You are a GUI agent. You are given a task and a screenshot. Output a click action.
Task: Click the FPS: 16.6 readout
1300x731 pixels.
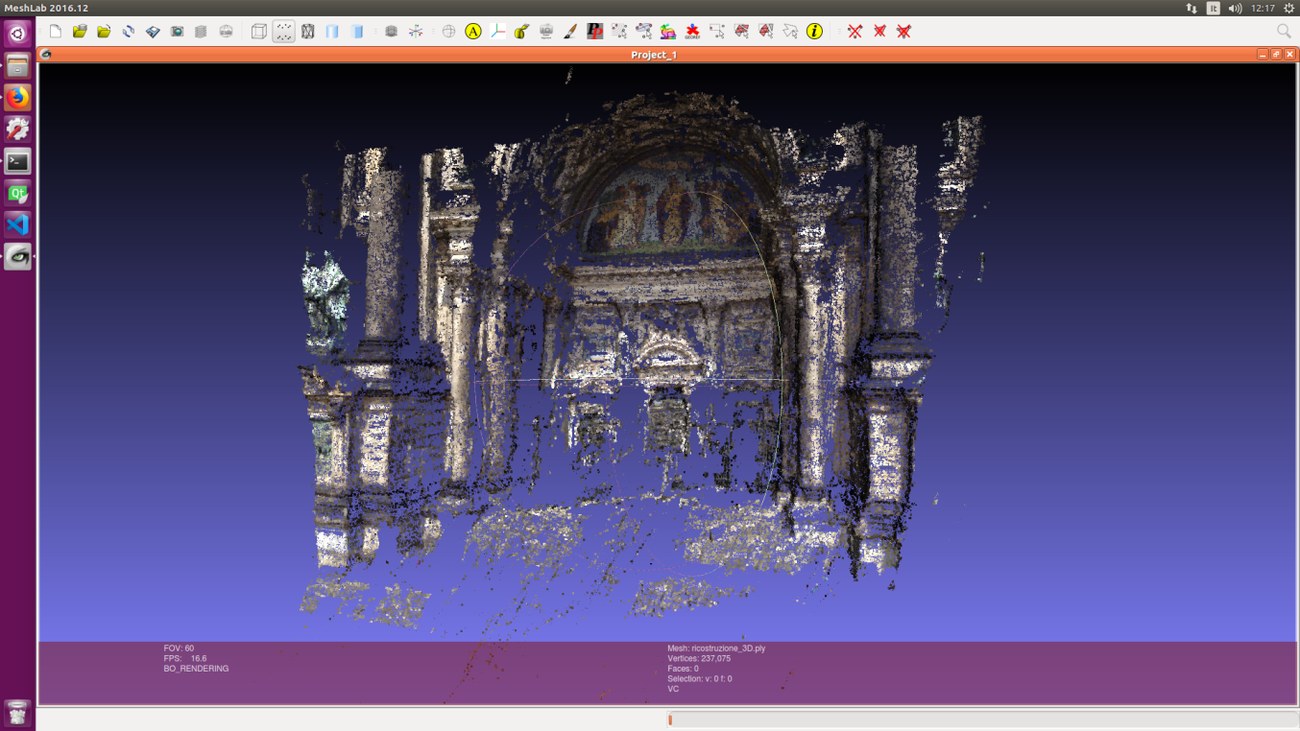coord(185,658)
